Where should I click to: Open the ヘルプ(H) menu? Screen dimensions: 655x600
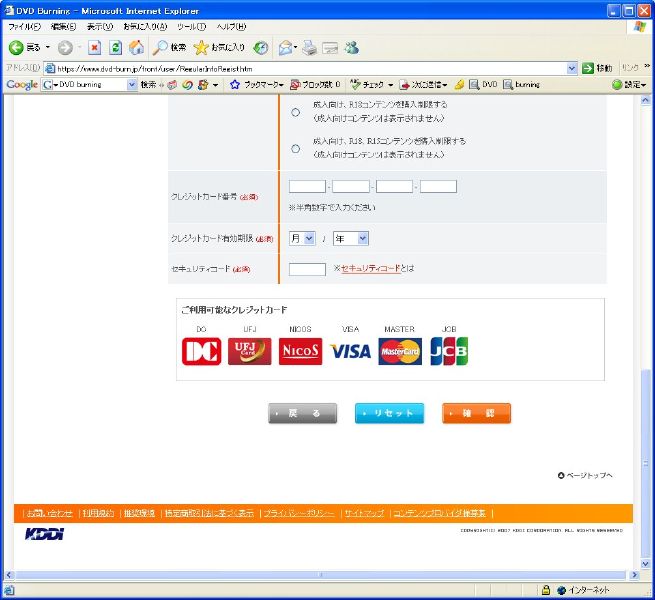[x=231, y=27]
